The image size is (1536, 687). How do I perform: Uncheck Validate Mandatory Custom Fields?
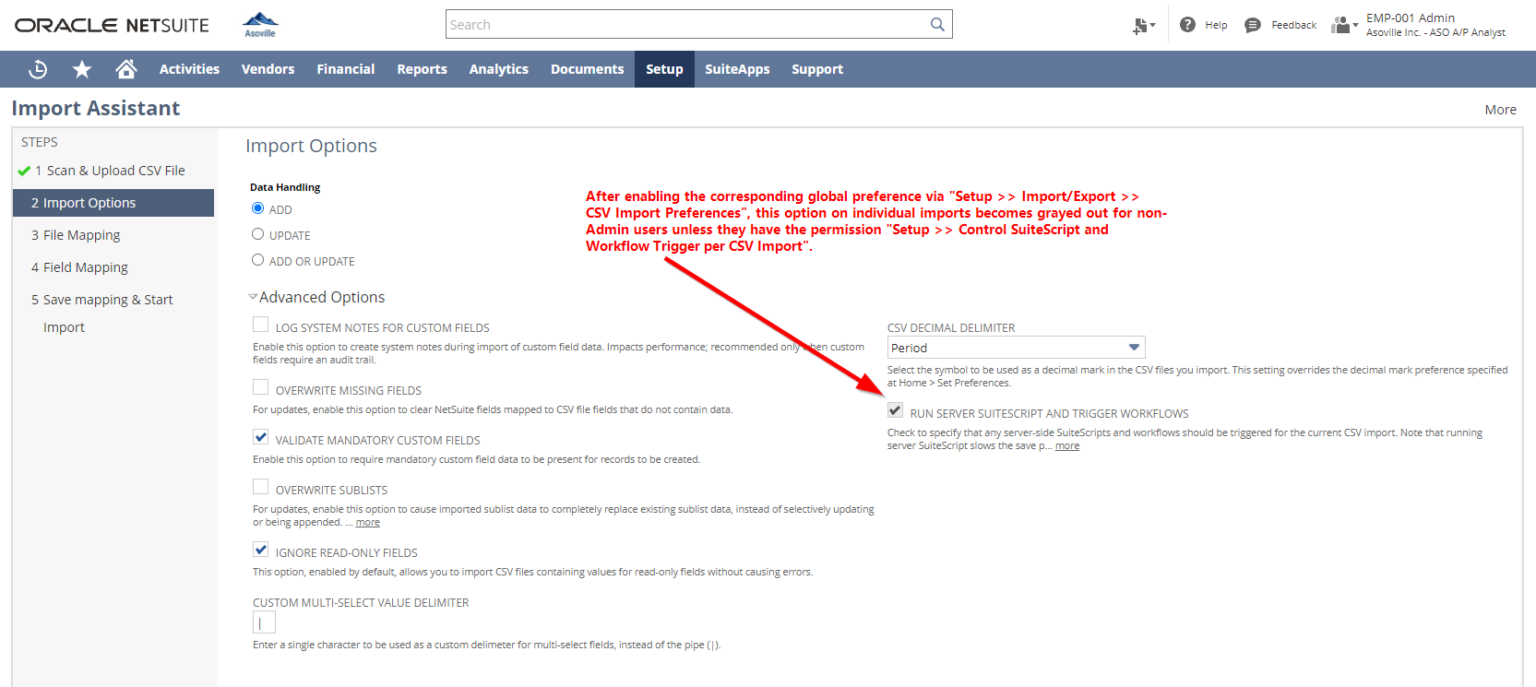[x=260, y=437]
